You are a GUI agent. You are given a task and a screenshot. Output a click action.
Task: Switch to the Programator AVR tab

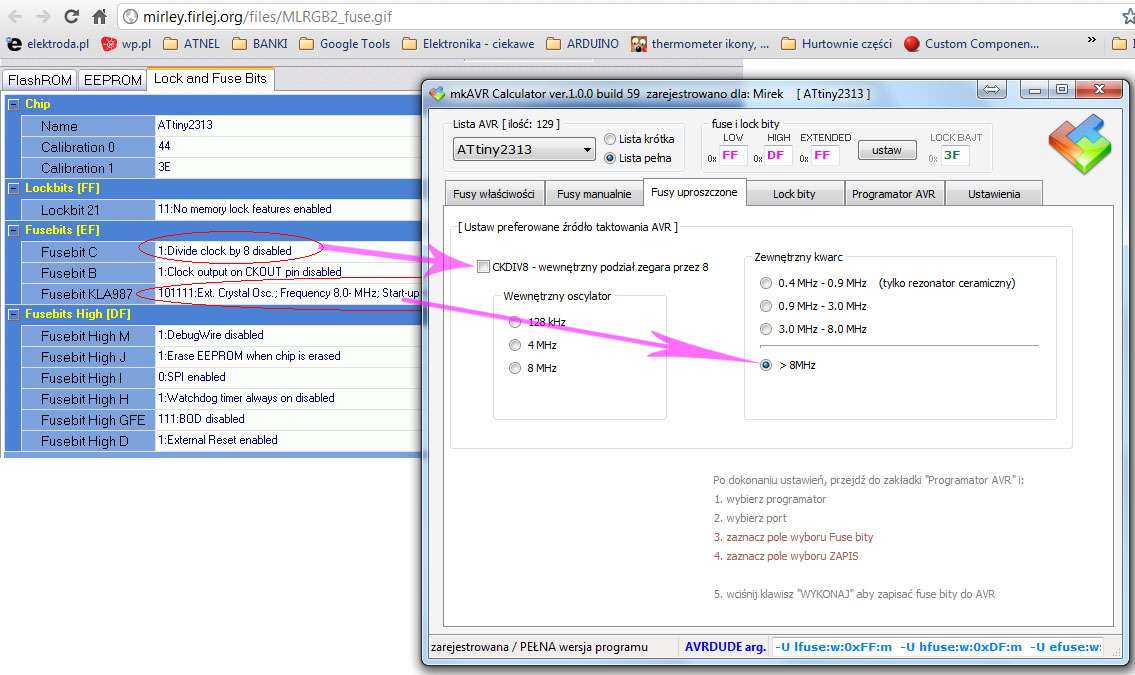(894, 194)
